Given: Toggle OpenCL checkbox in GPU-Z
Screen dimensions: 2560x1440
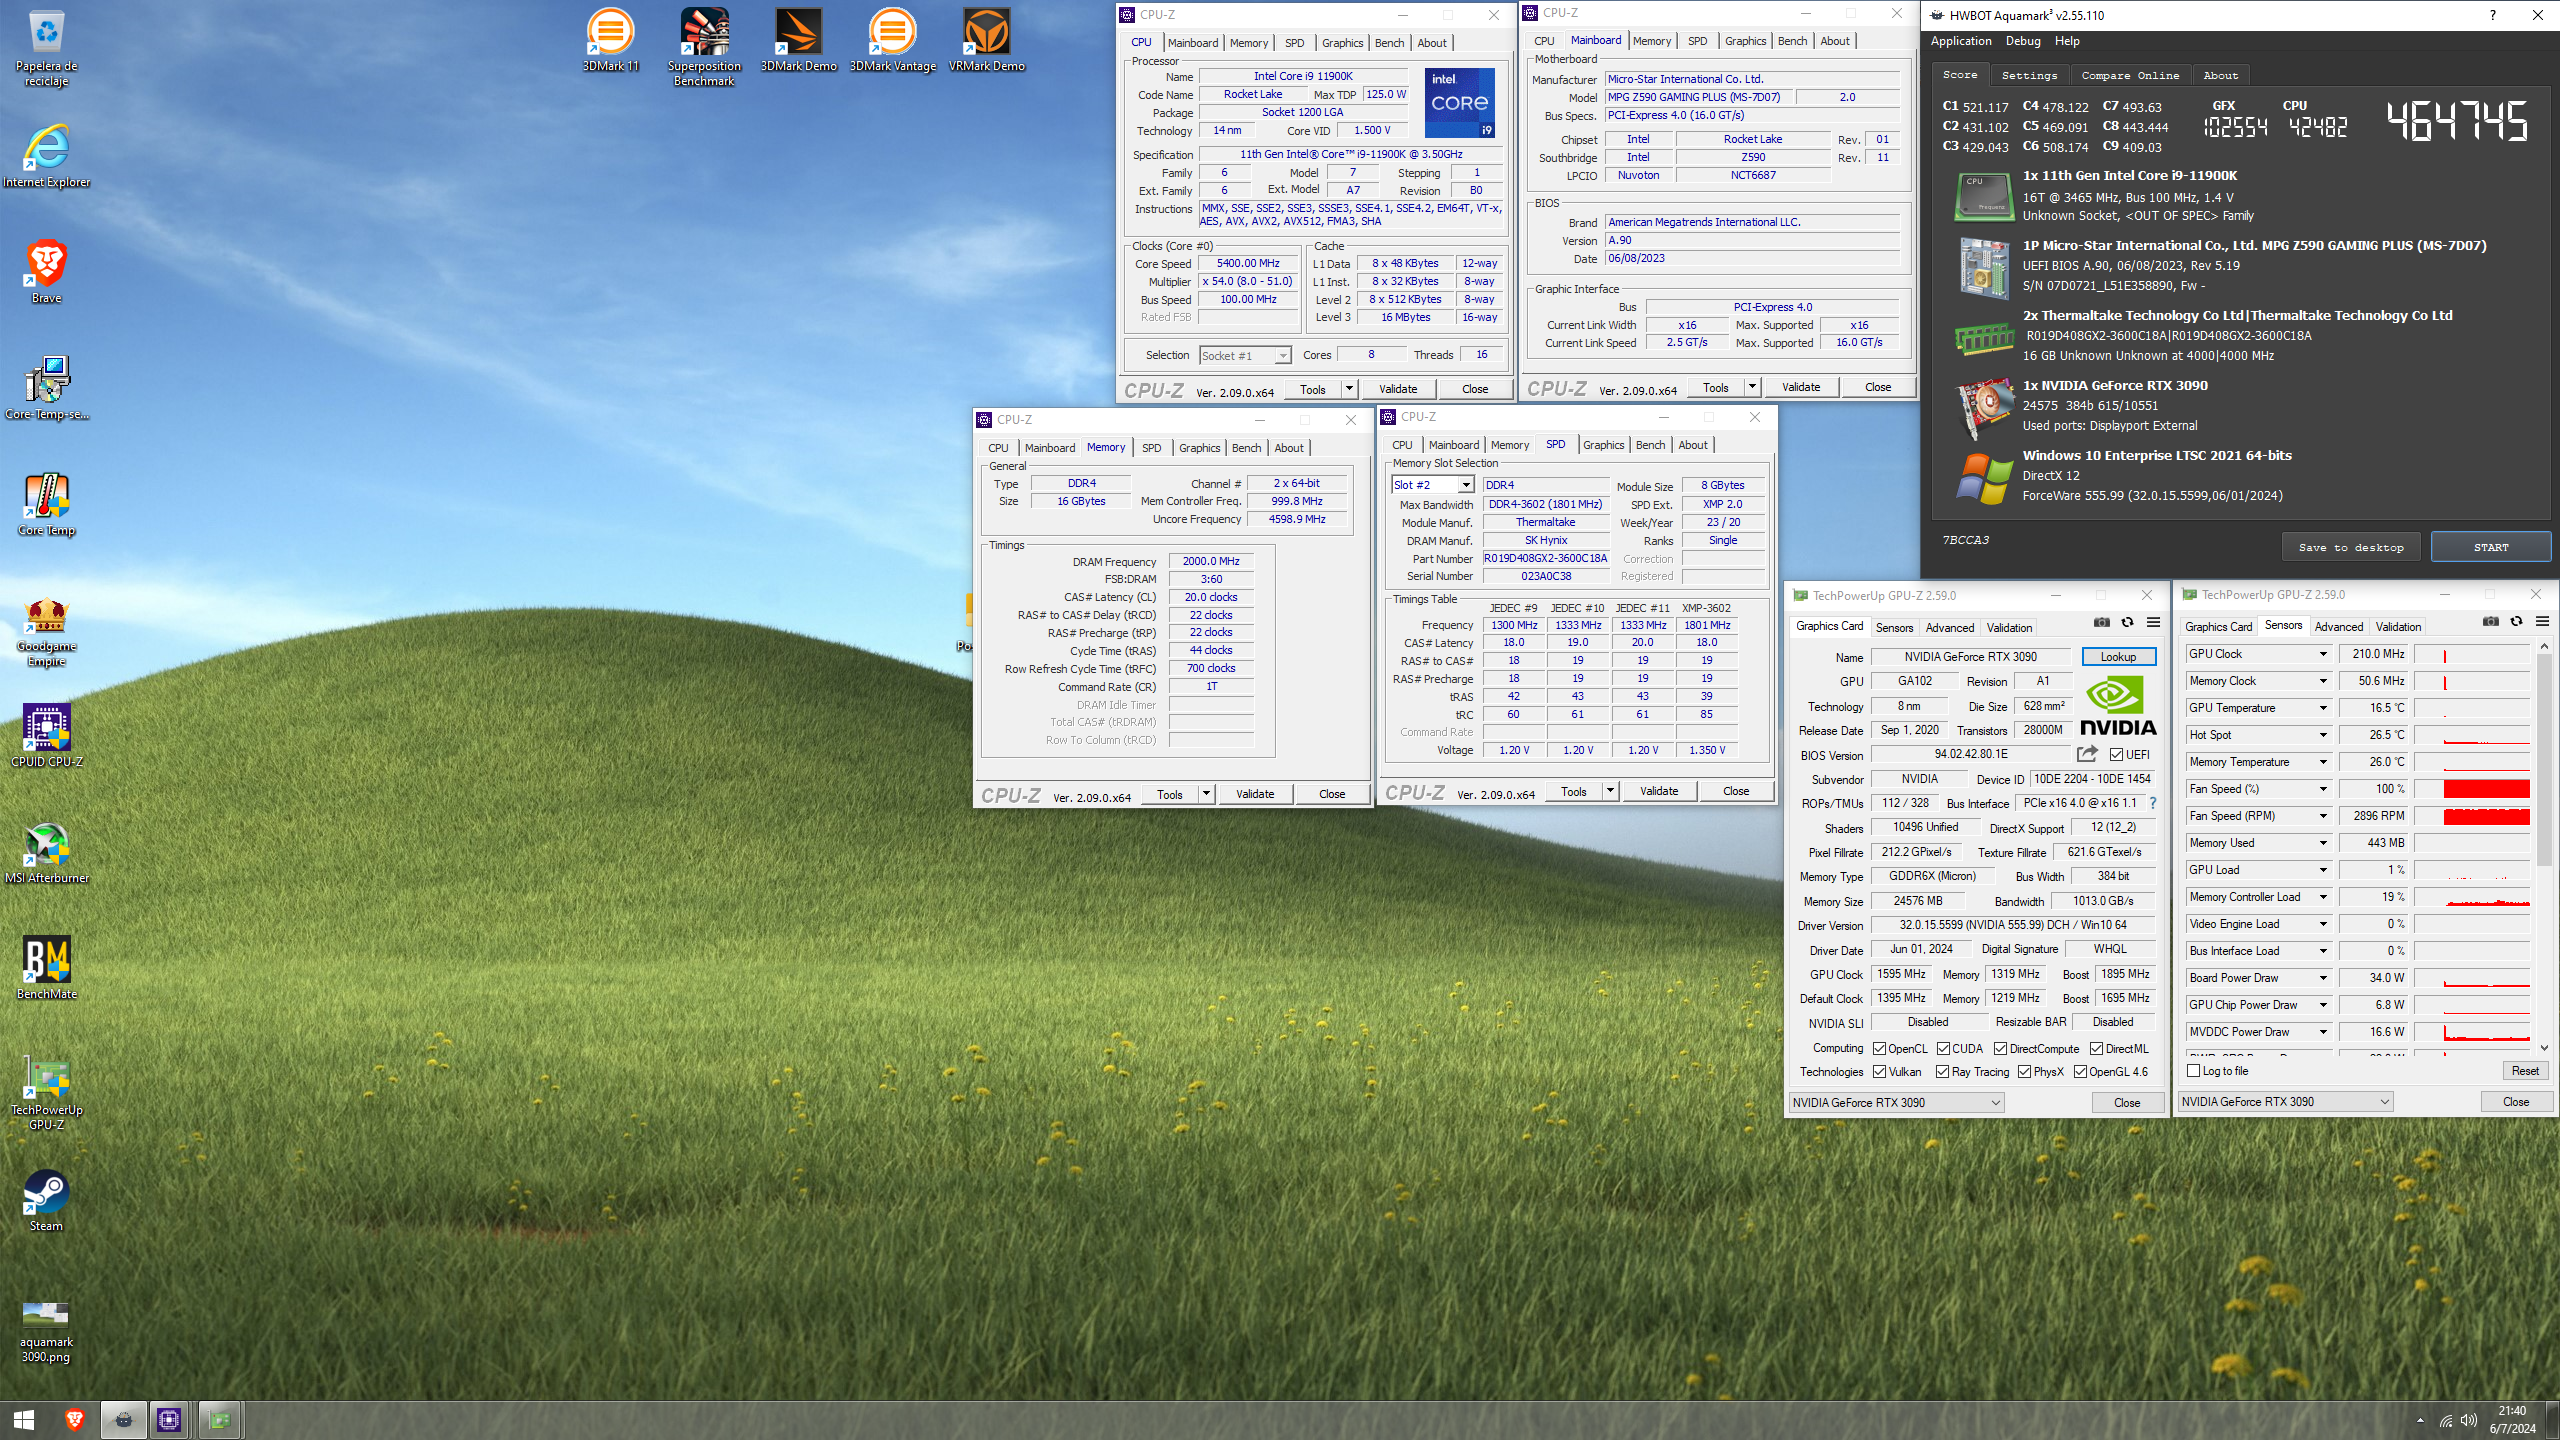Looking at the screenshot, I should 1879,1049.
